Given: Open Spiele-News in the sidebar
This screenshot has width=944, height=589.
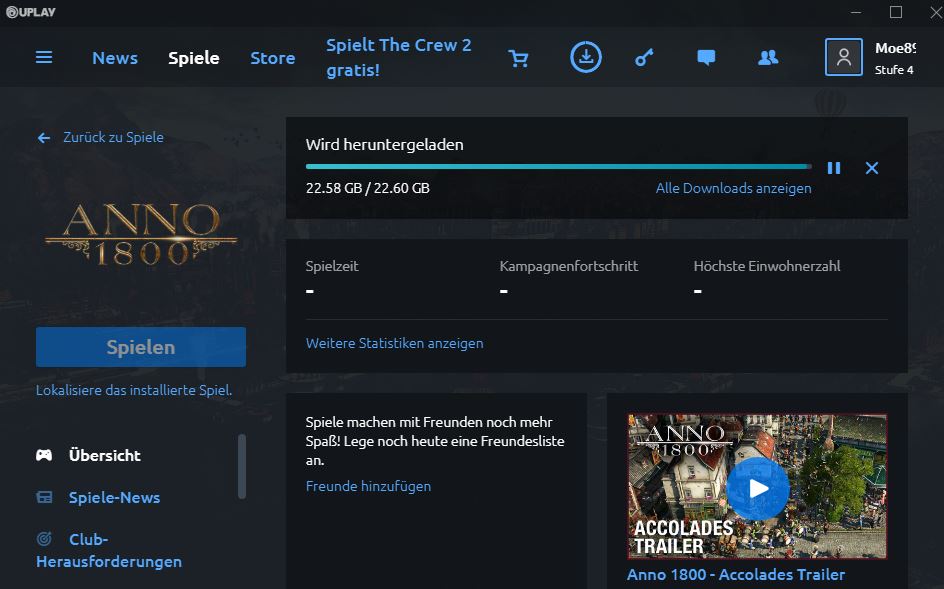Looking at the screenshot, I should [x=114, y=497].
